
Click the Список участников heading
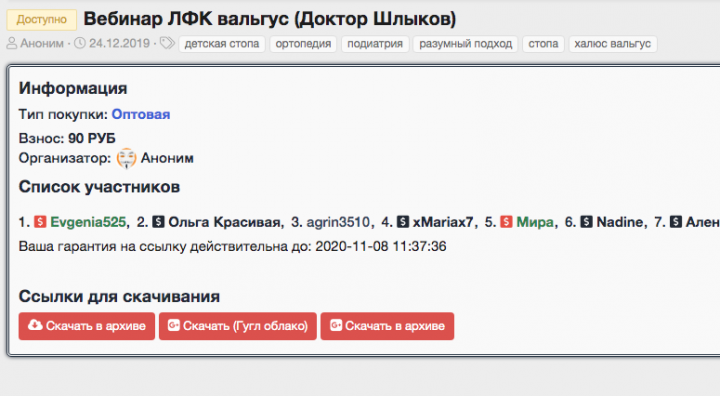99,187
